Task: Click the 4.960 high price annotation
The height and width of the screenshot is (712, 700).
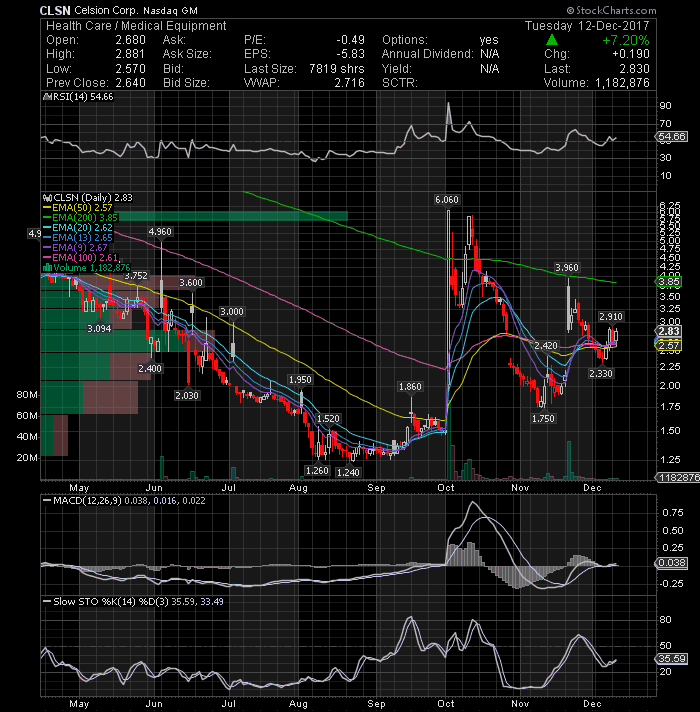Action: pos(160,232)
